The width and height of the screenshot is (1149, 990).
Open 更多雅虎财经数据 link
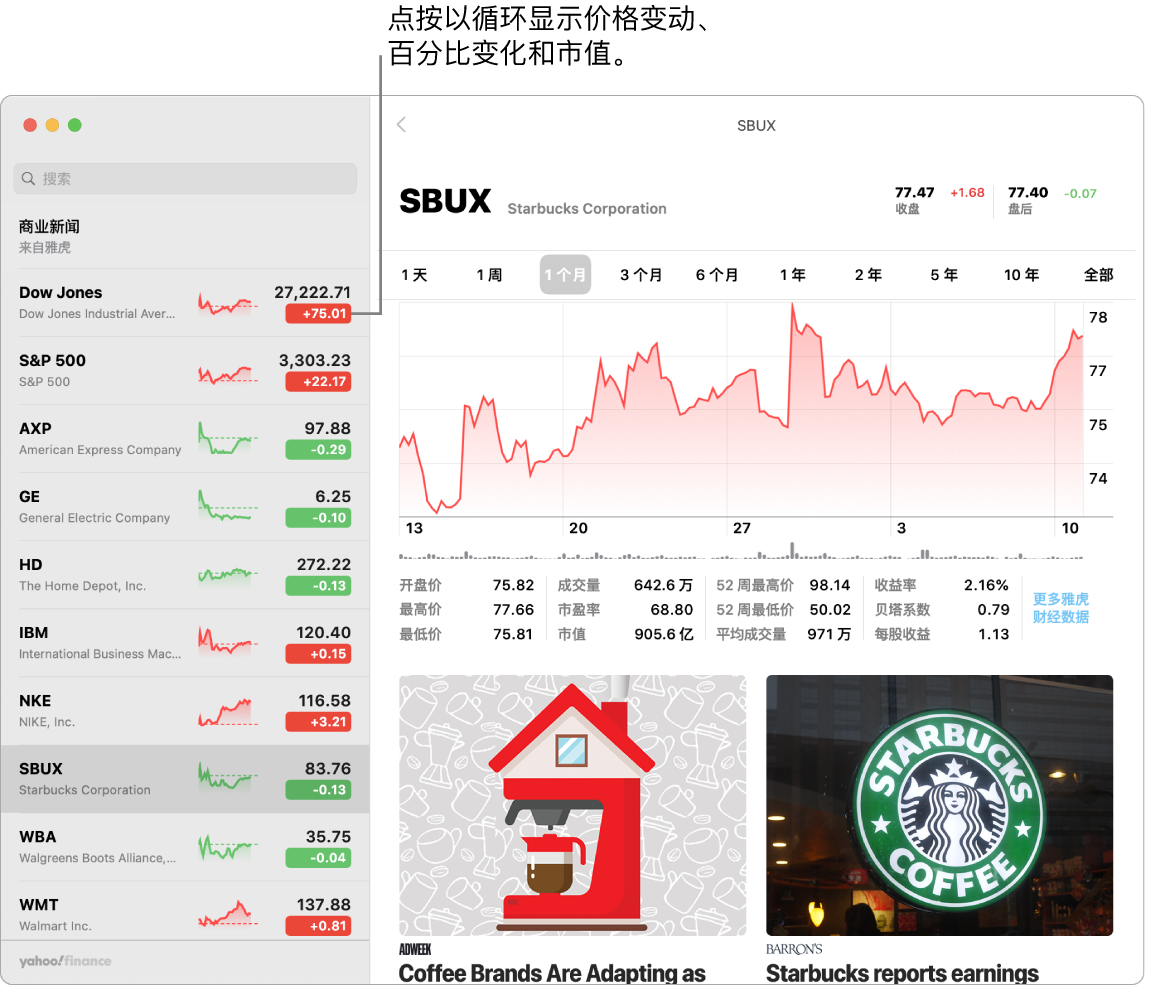pyautogui.click(x=1060, y=608)
